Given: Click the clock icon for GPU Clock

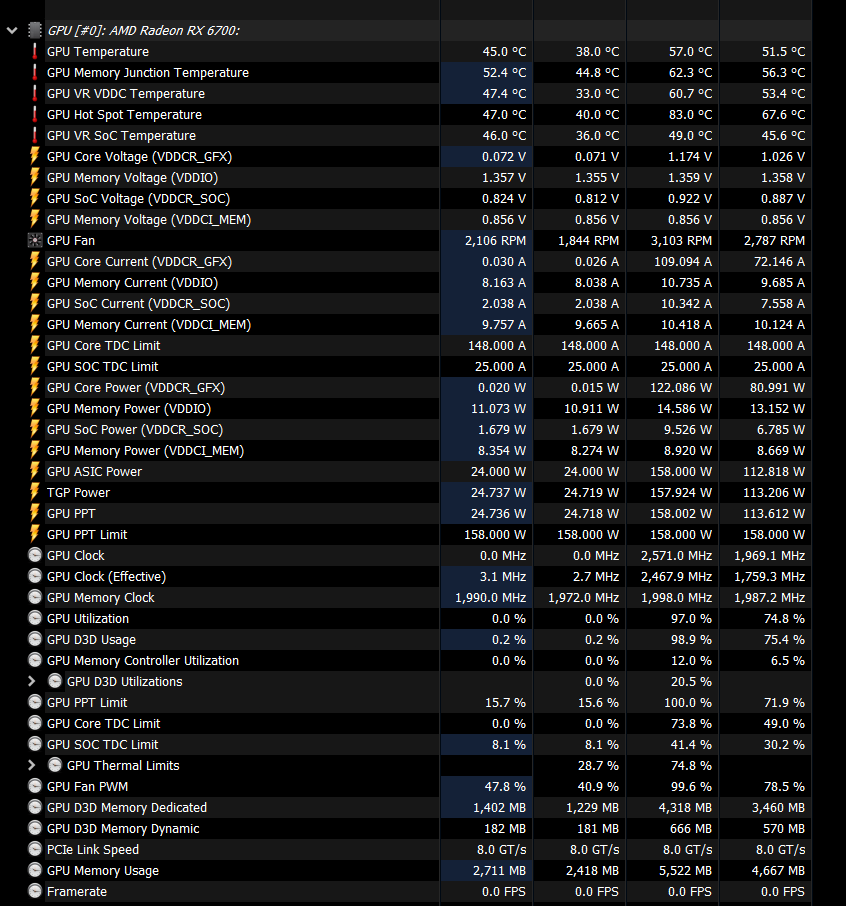Looking at the screenshot, I should point(35,555).
